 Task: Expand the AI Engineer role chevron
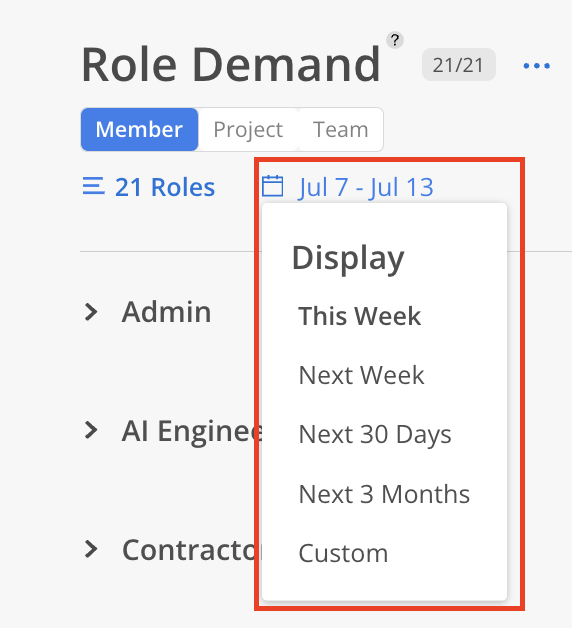(x=91, y=431)
